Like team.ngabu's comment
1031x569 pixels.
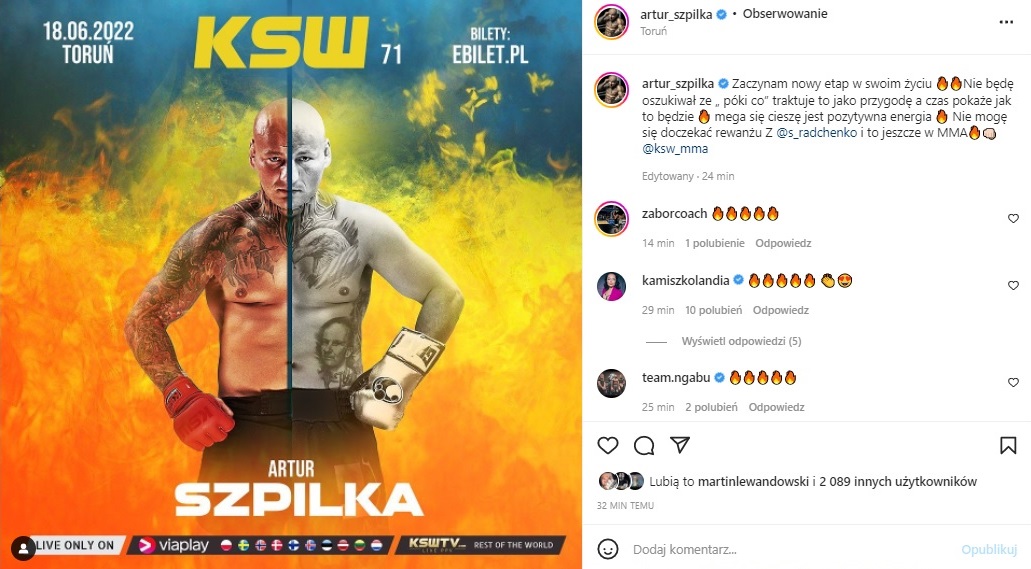pos(1013,382)
